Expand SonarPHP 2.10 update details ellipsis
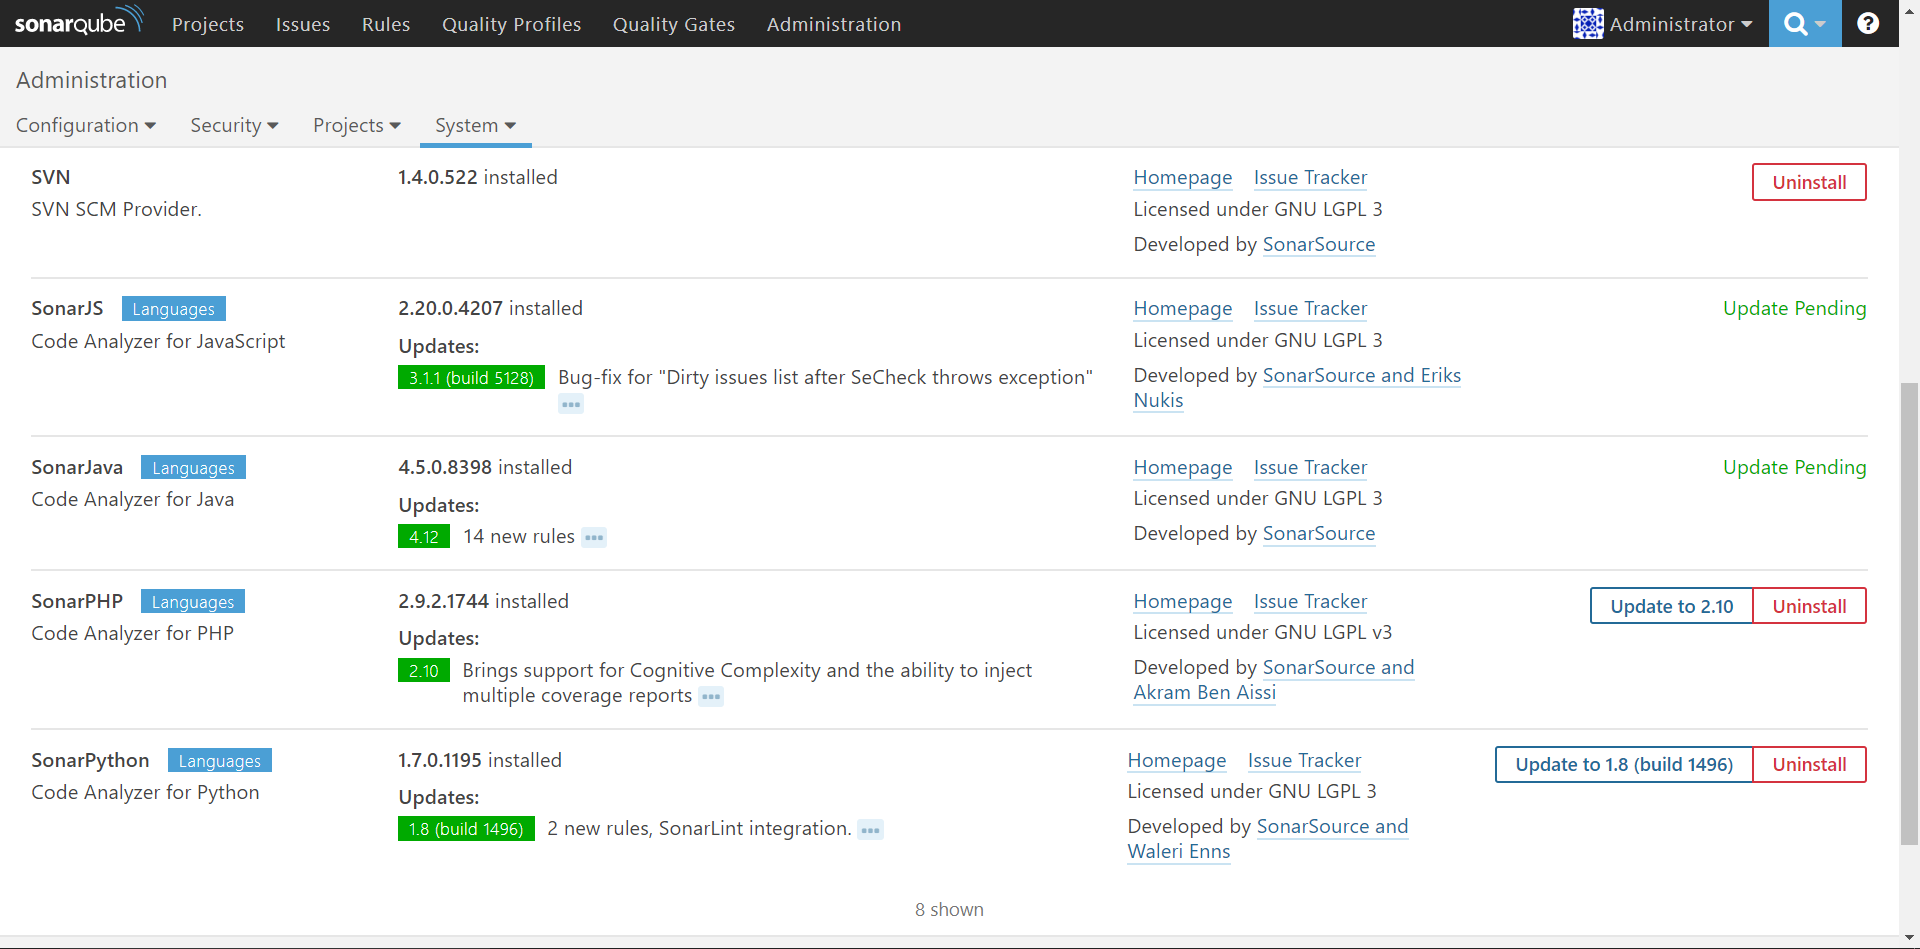This screenshot has width=1920, height=949. pos(711,697)
